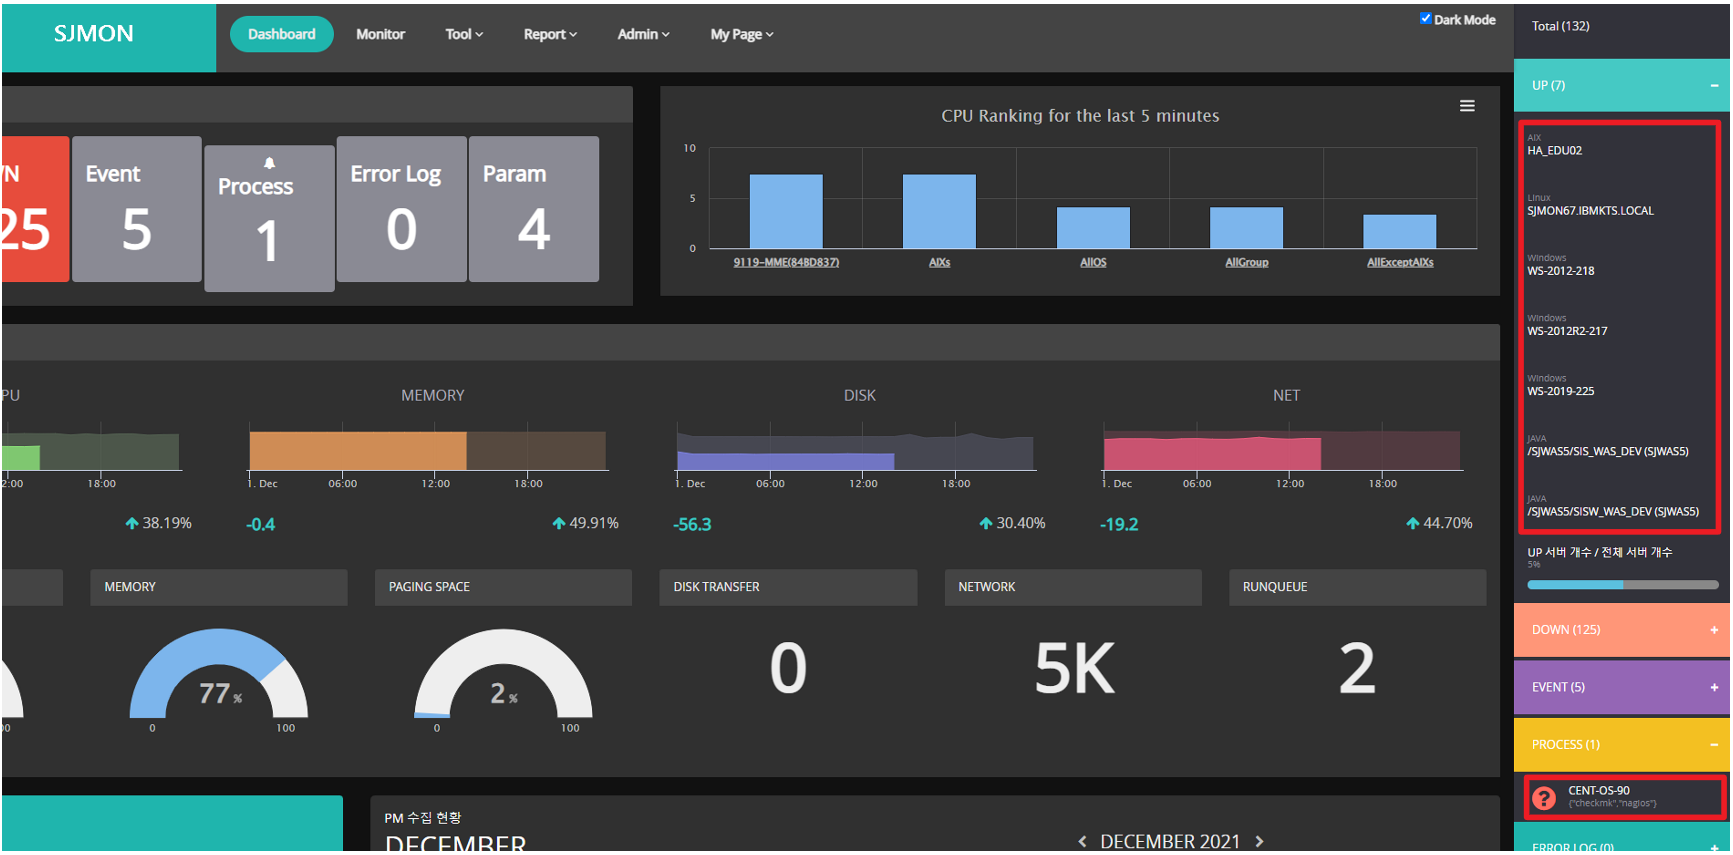This screenshot has width=1733, height=855.
Task: Click the bell icon on Process tile
Action: click(x=269, y=163)
